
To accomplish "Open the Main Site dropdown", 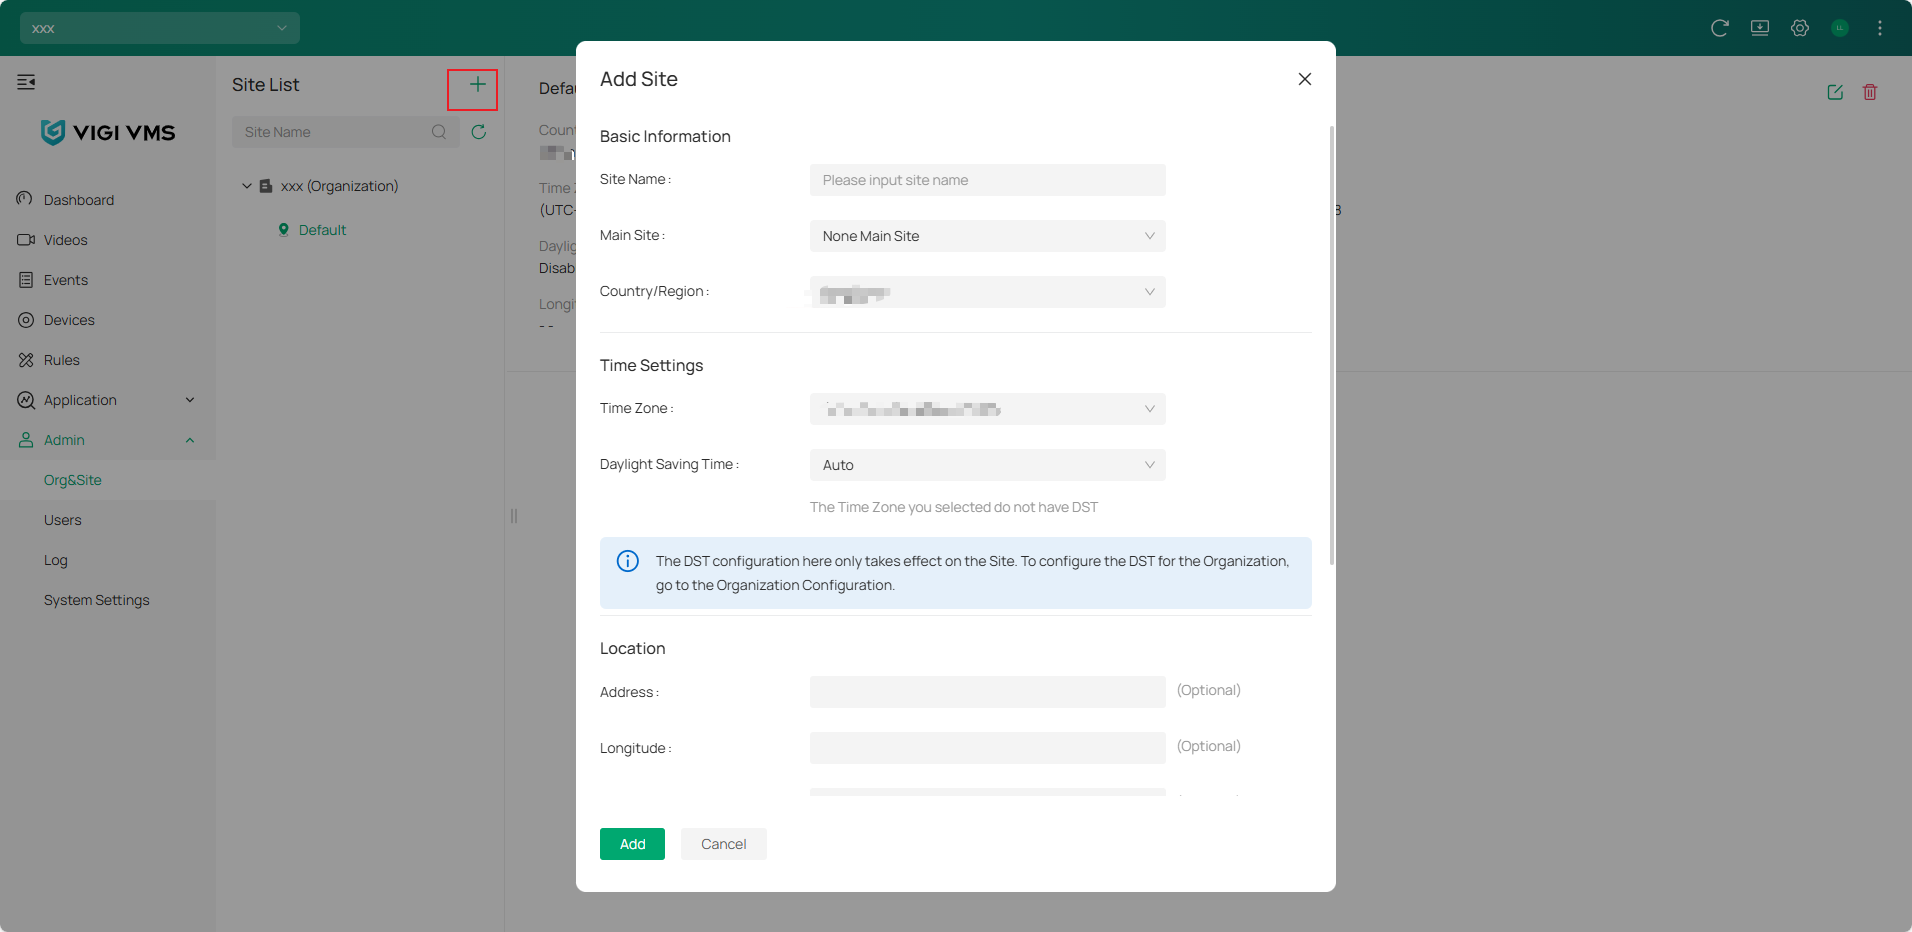I will 988,236.
